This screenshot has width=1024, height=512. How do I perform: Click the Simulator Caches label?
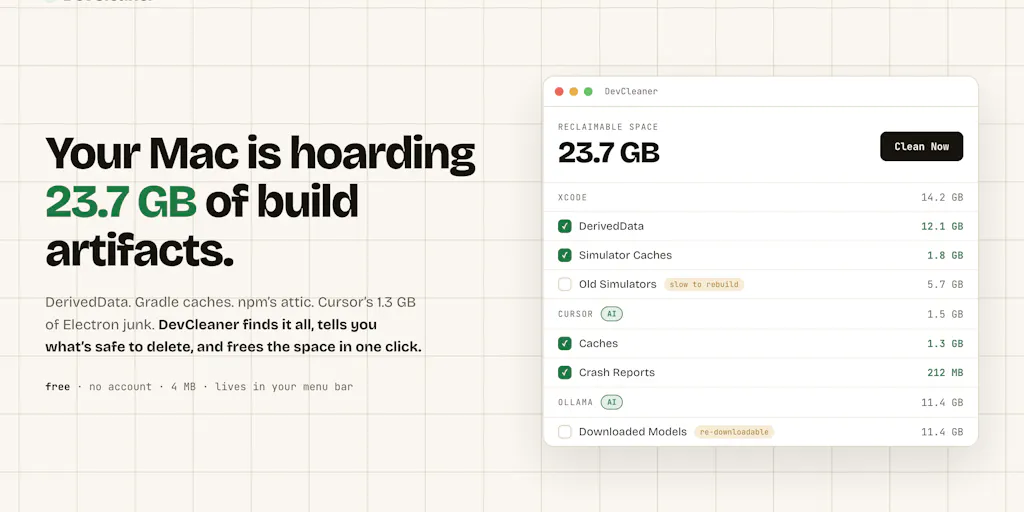click(x=625, y=255)
